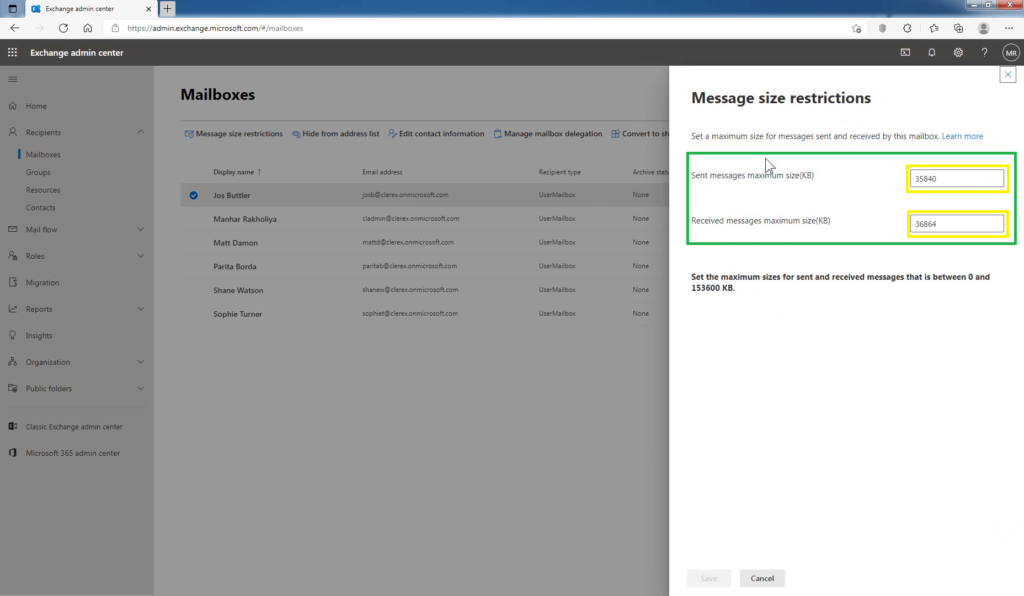Screen dimensions: 1024x596
Task: Click the Save button
Action: (709, 578)
